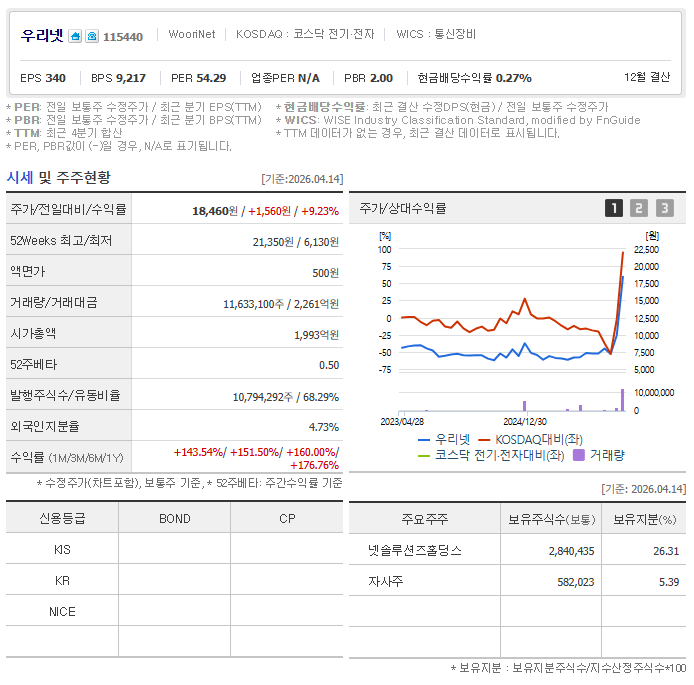Click shareholder 넷솔루션즈홀딩스

point(415,550)
